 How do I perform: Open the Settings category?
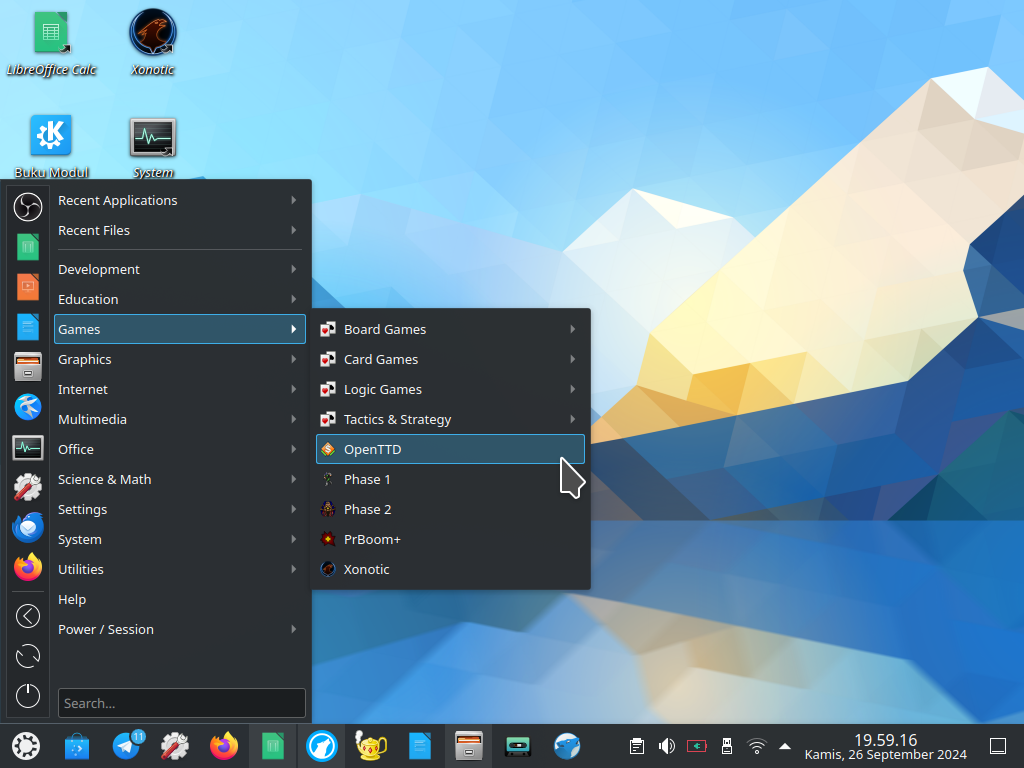coord(180,509)
